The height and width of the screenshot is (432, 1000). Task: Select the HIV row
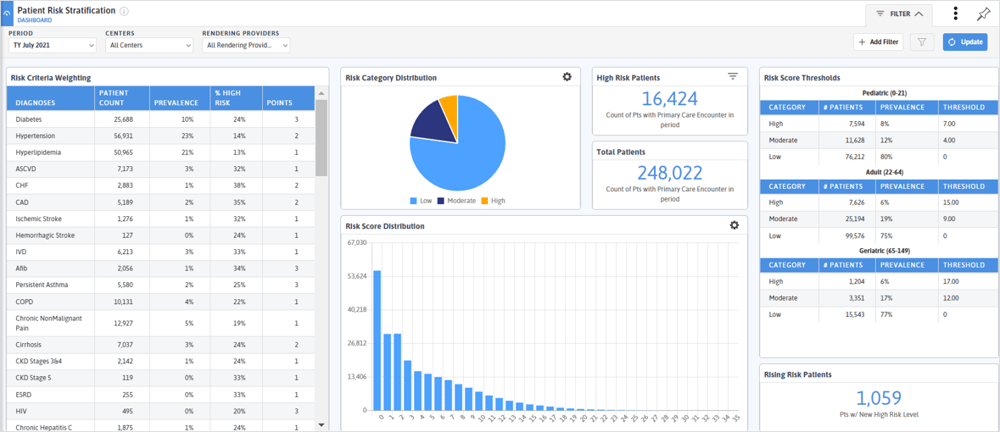click(161, 412)
